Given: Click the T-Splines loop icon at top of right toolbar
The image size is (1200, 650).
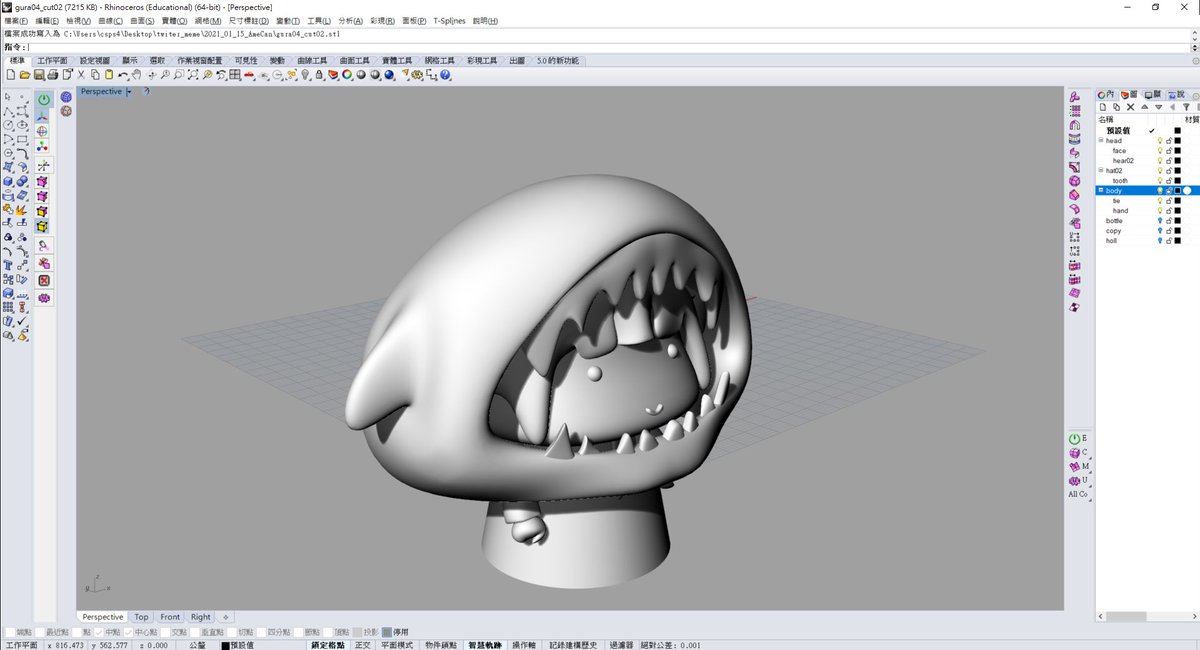Looking at the screenshot, I should click(x=1075, y=97).
